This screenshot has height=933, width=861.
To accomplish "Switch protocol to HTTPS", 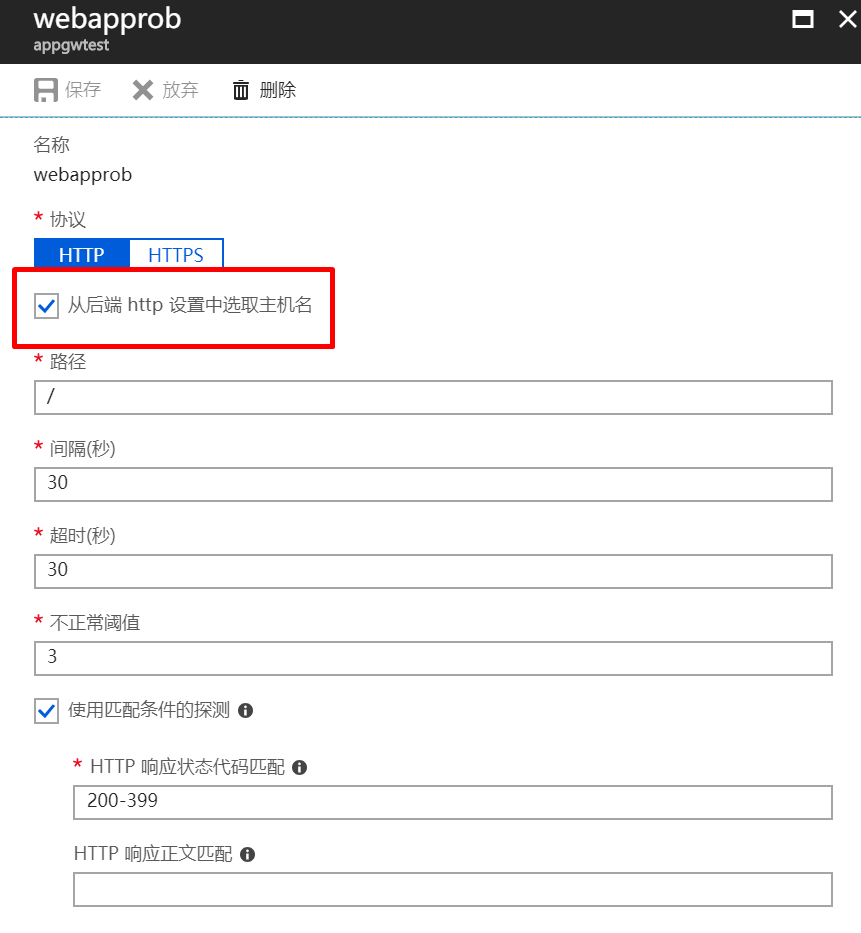I will click(x=176, y=255).
